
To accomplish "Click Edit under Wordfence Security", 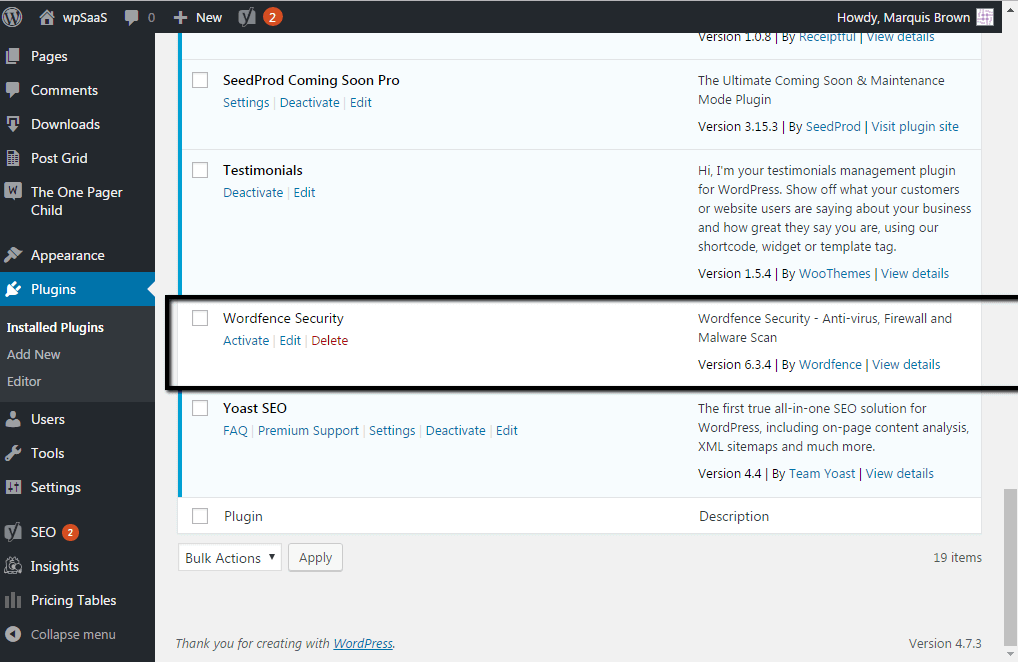I will pos(290,340).
